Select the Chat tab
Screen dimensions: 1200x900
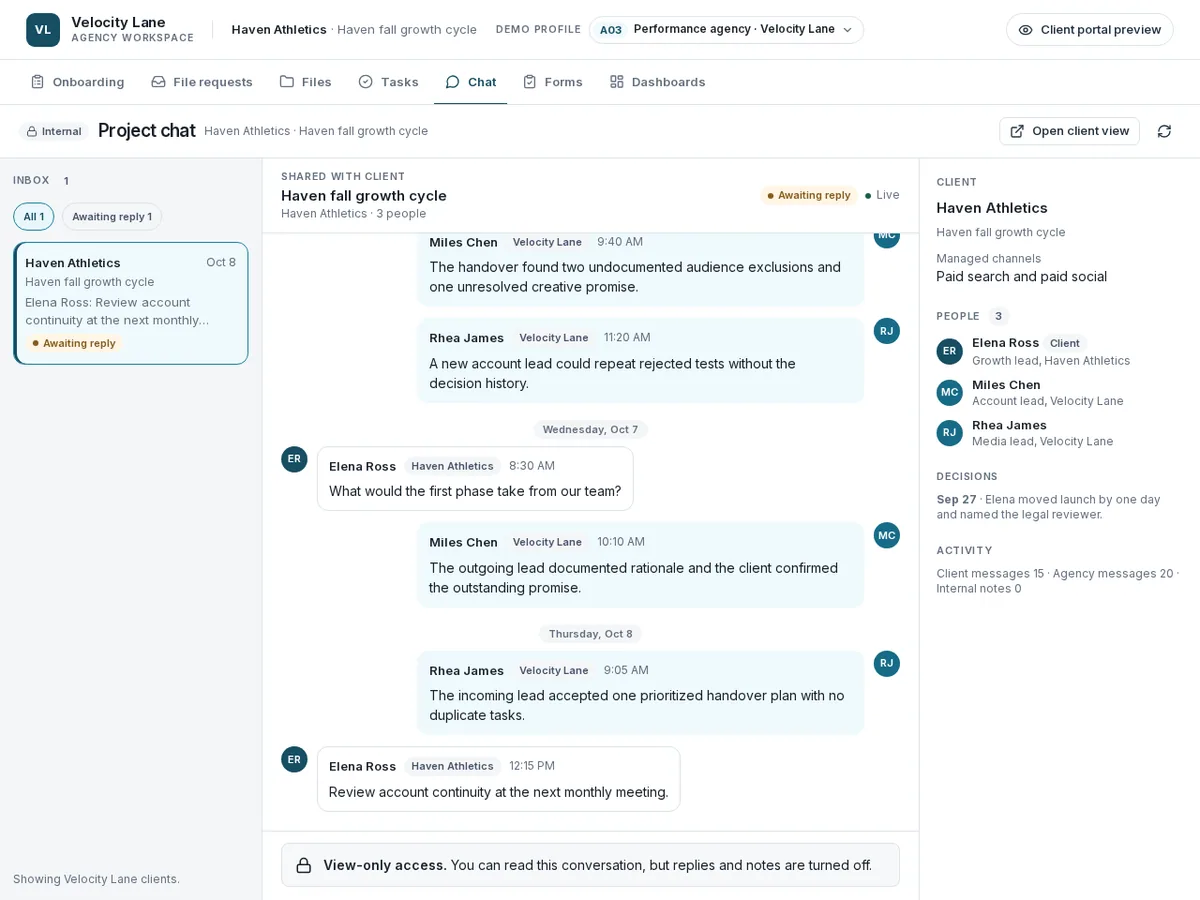pos(470,82)
